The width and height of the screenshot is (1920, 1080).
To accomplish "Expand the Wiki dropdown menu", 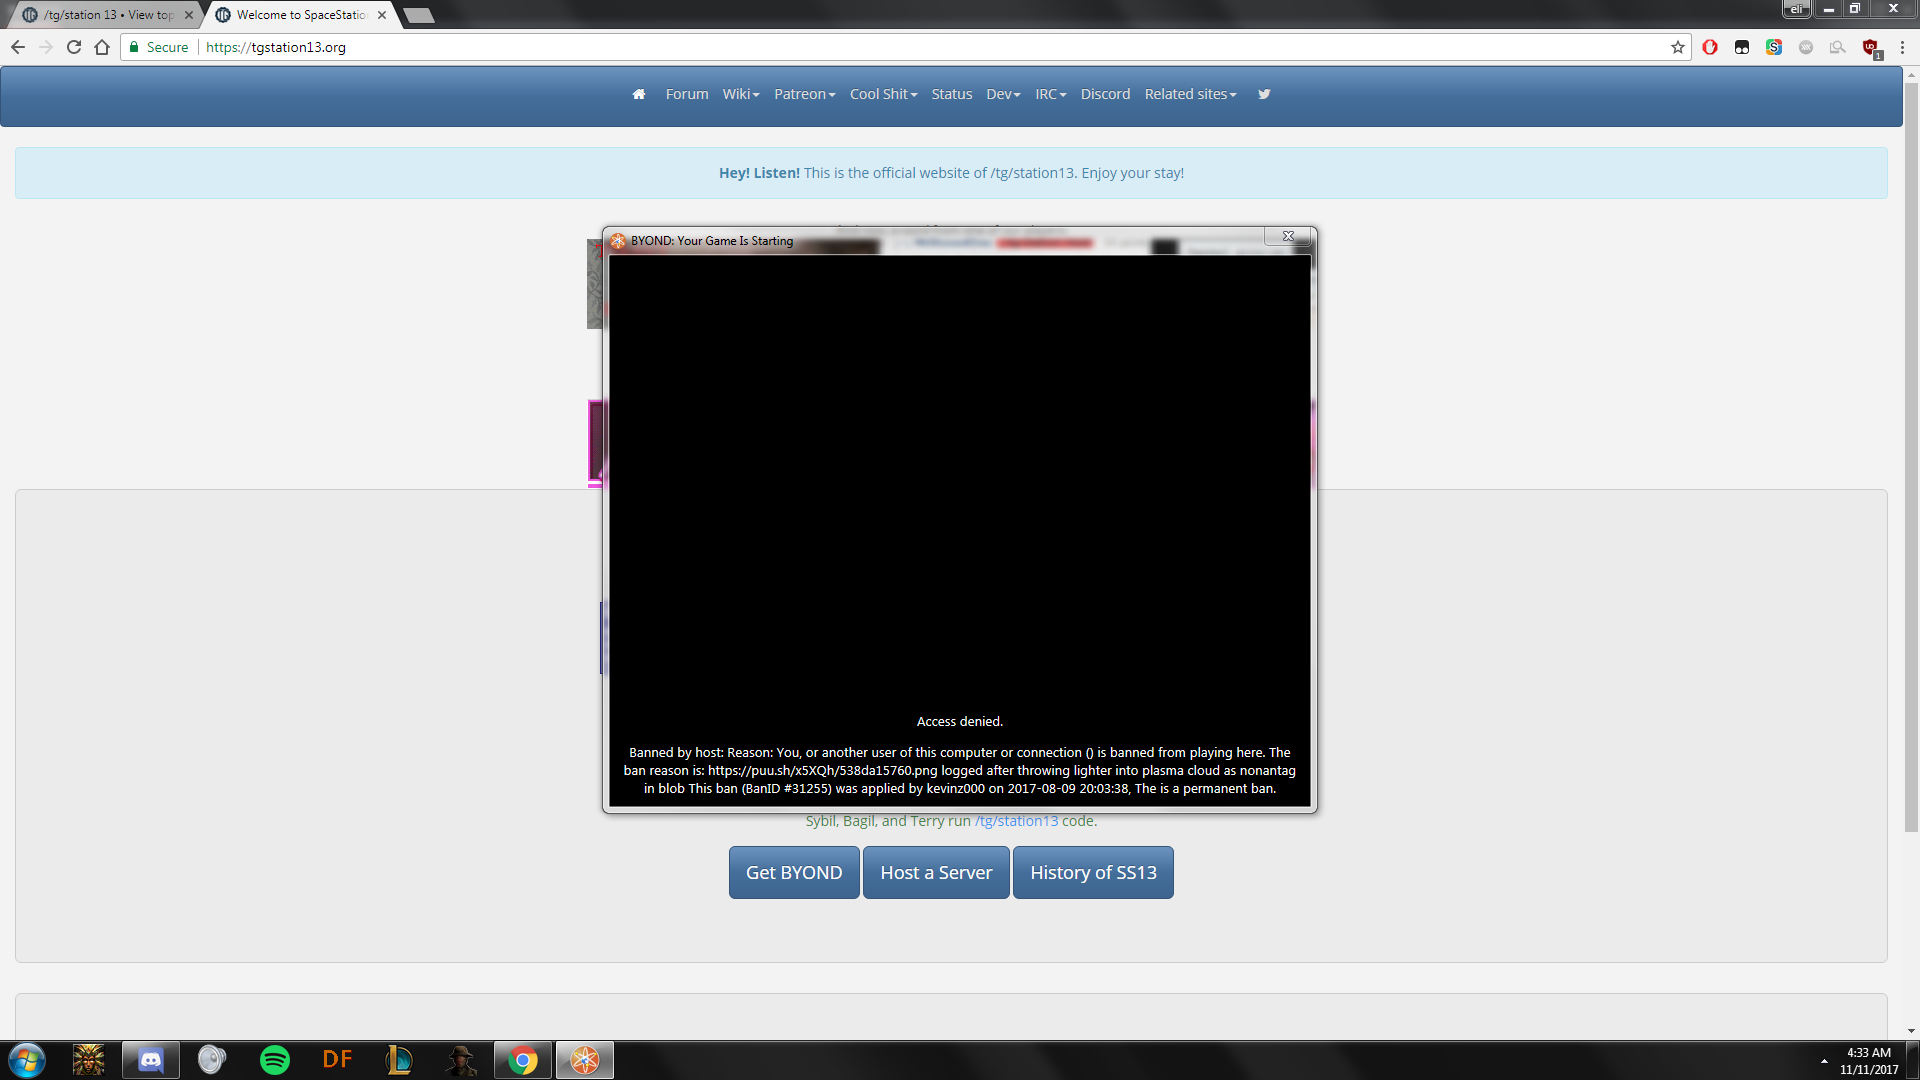I will click(x=741, y=94).
